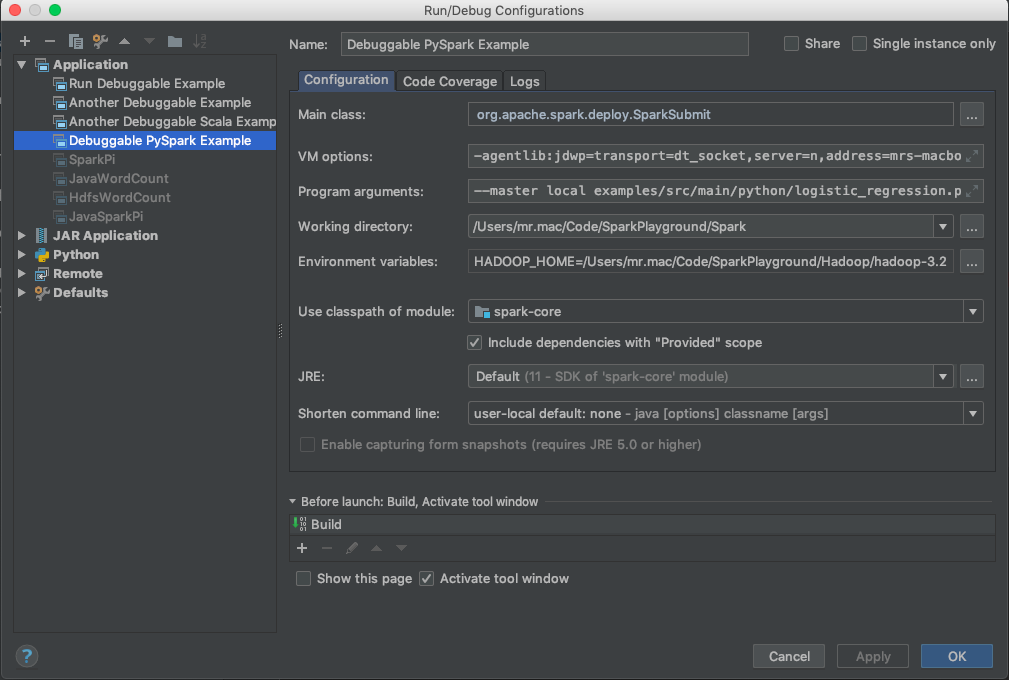
Task: Click the panel splitter handle
Action: click(281, 331)
